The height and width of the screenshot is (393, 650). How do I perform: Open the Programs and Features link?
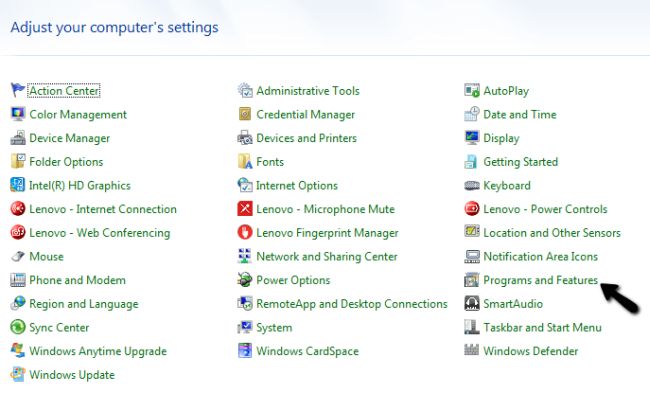tap(541, 280)
